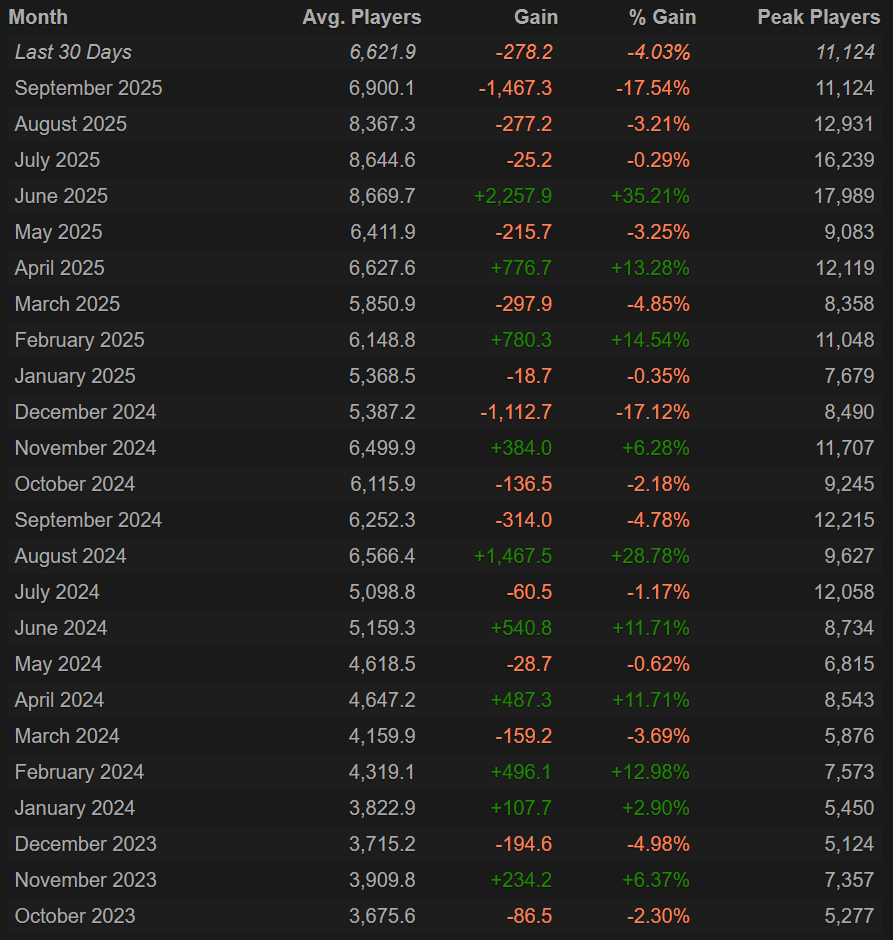Click average players value 6,115.9
This screenshot has height=940, width=893.
[383, 484]
